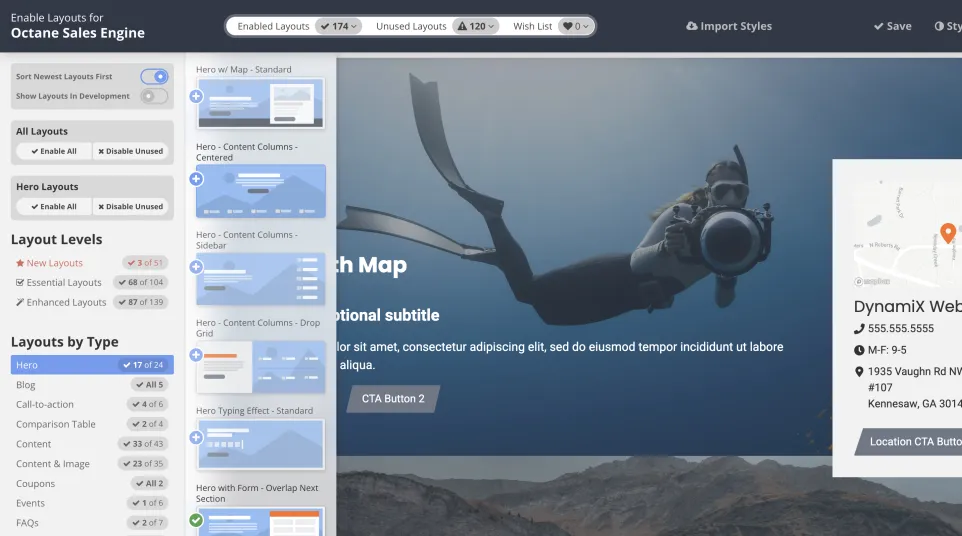Select the Blog layout type

coord(92,385)
